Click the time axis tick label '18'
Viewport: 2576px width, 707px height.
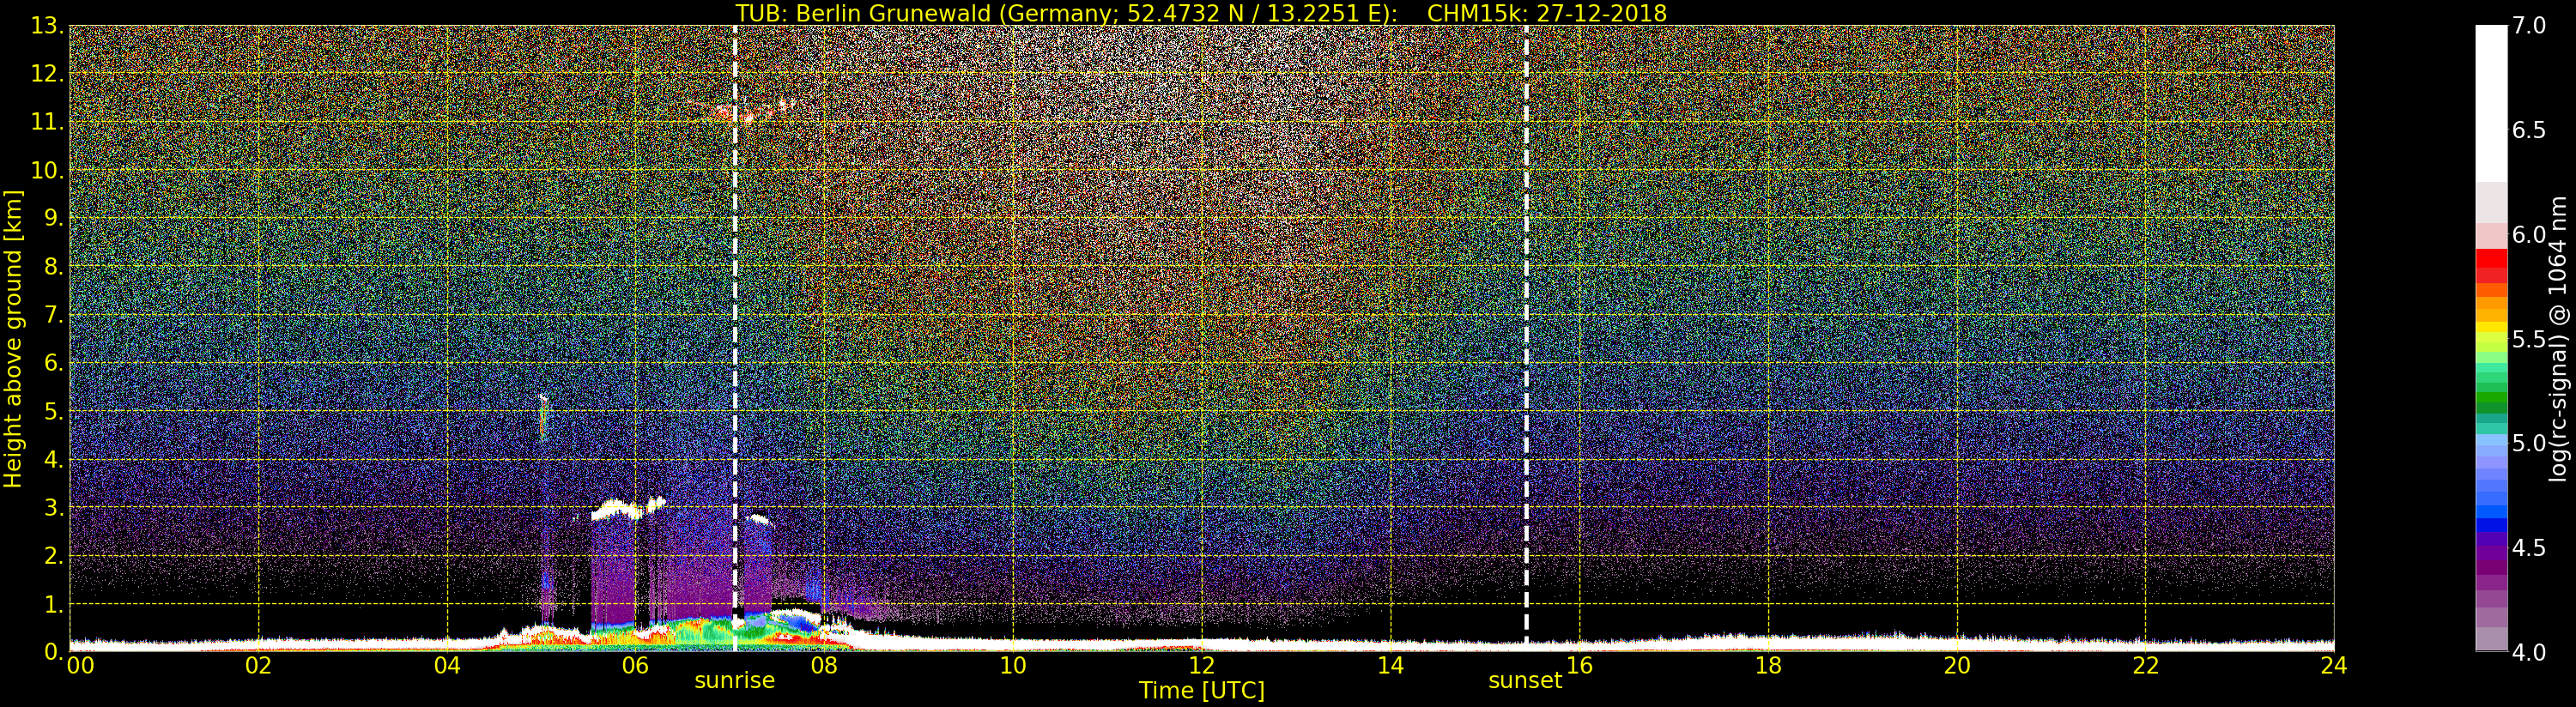pos(1768,665)
